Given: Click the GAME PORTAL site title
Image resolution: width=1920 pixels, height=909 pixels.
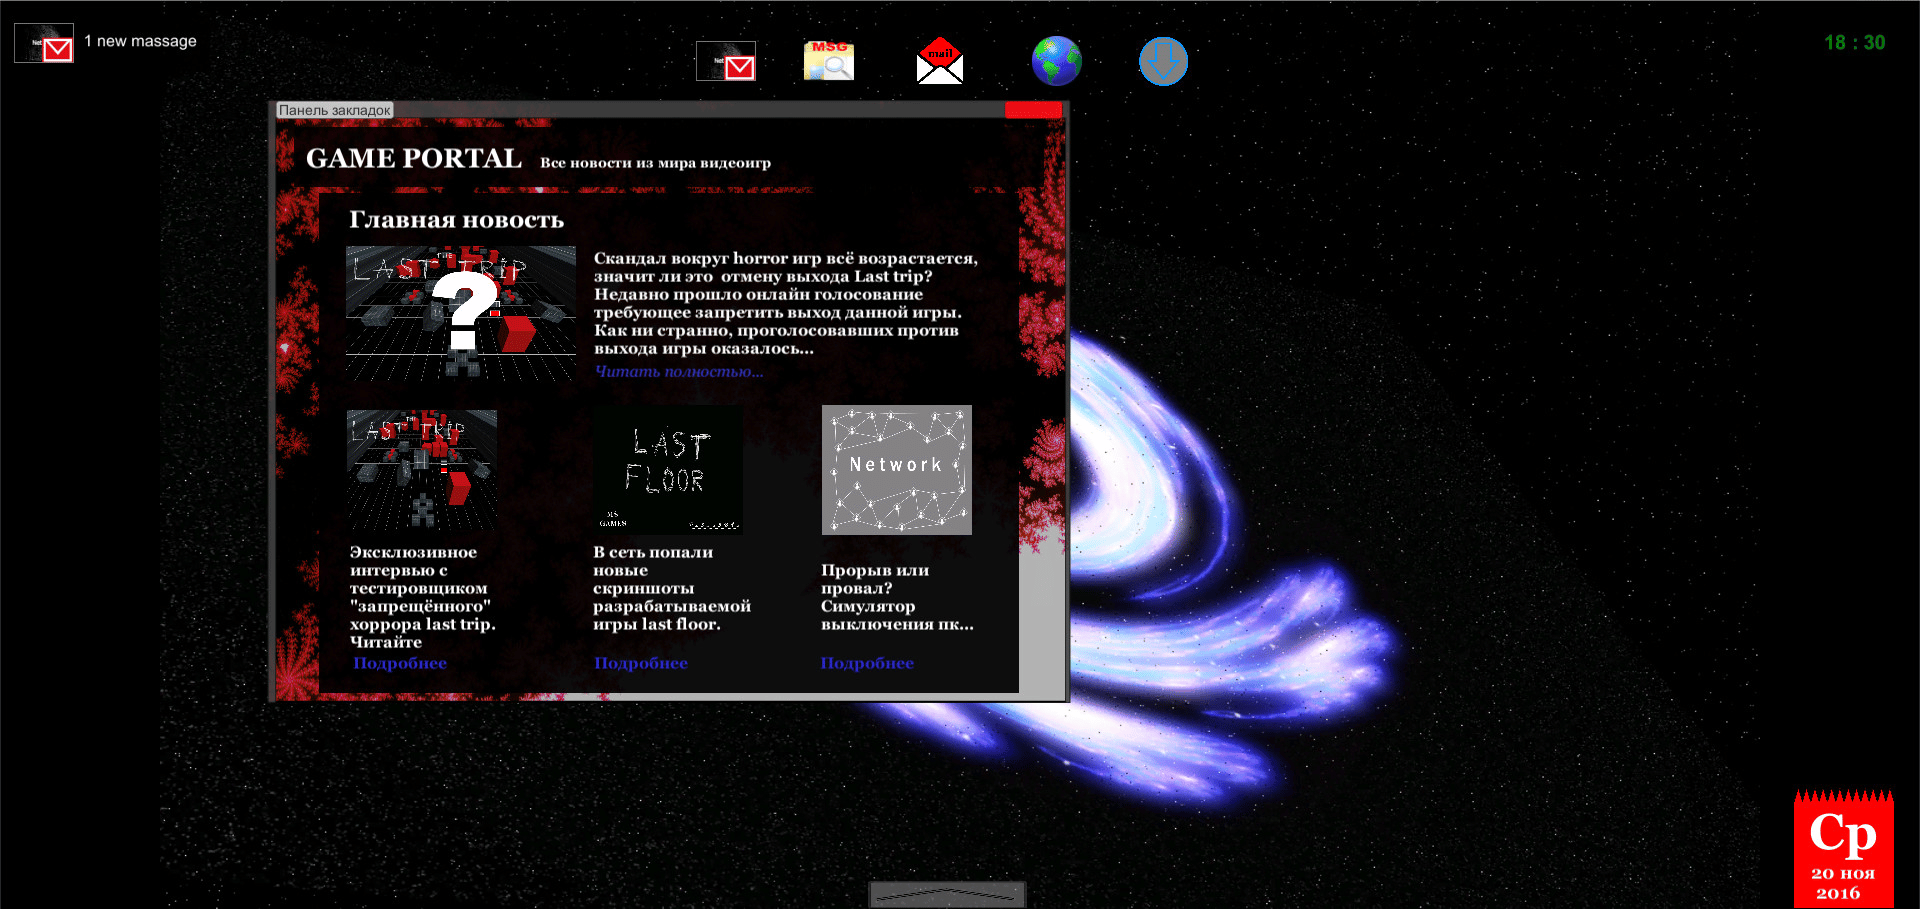Looking at the screenshot, I should pos(413,159).
